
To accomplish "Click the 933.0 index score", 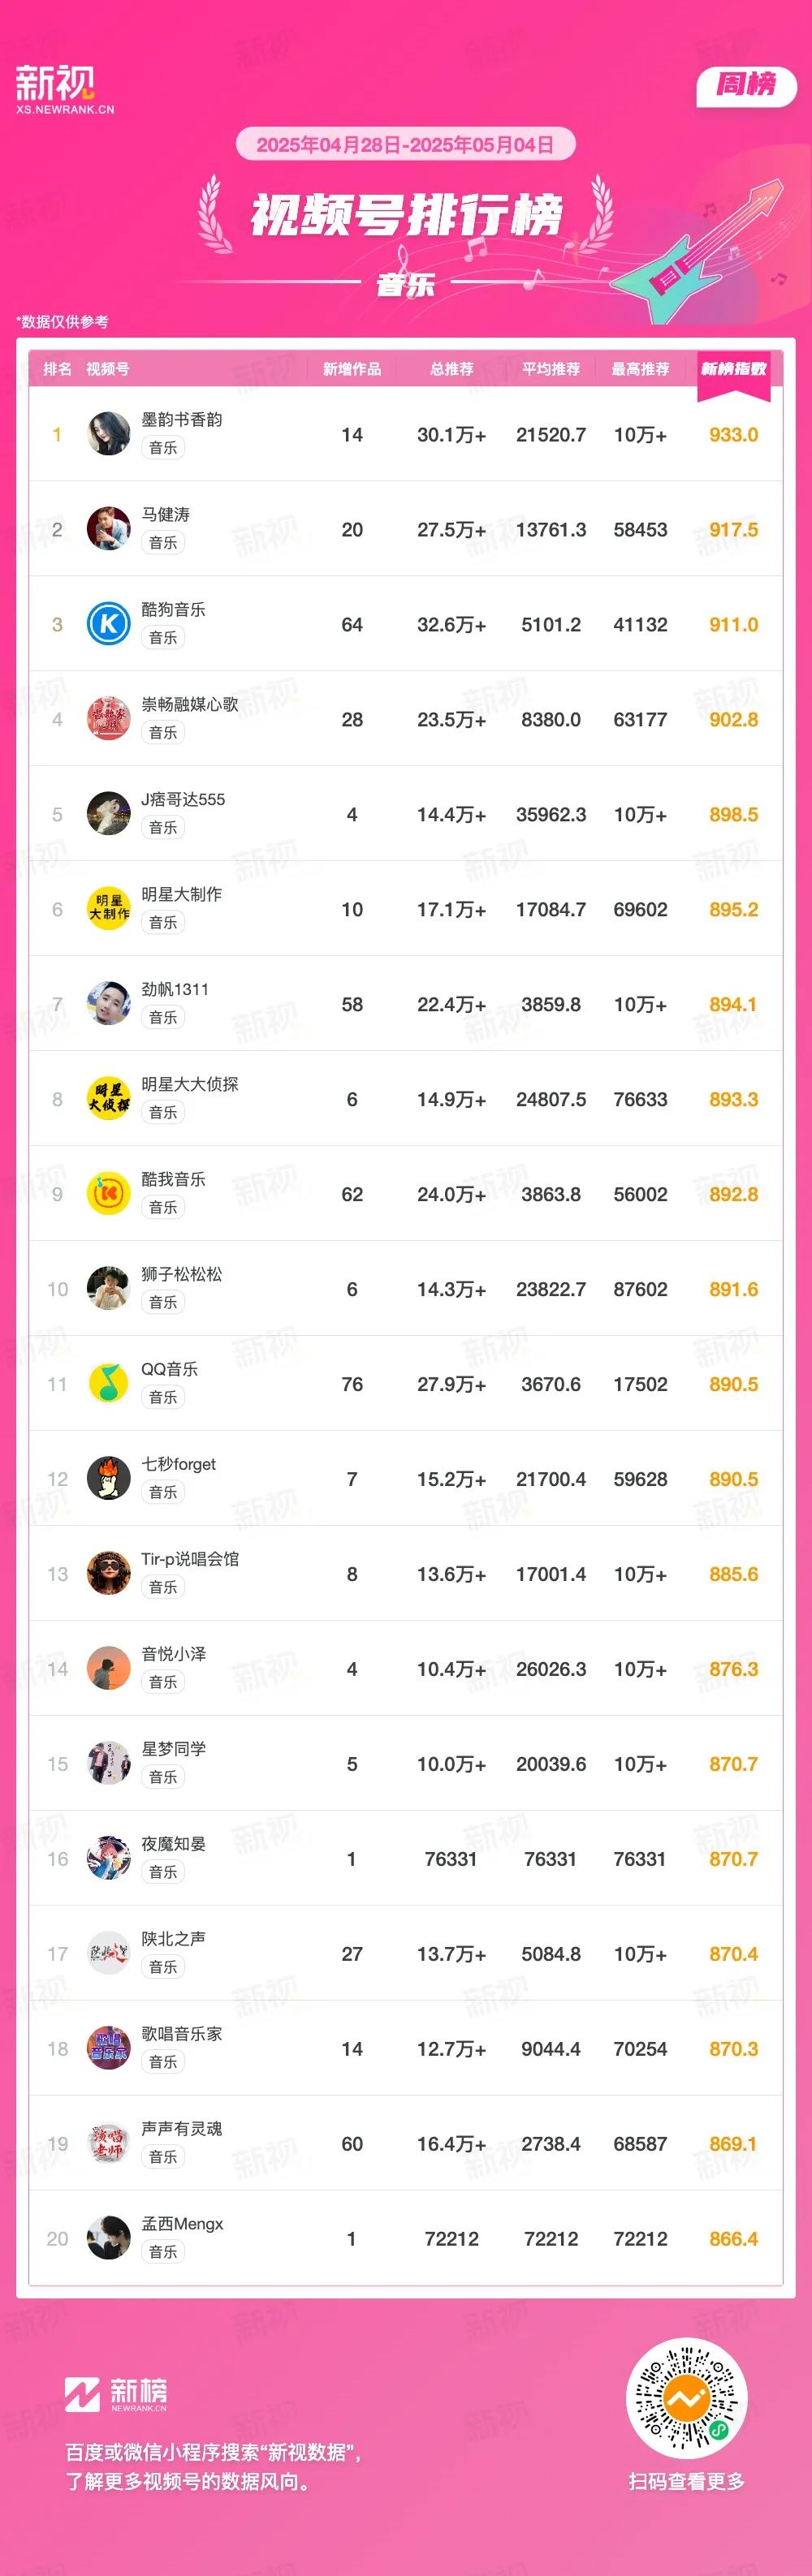I will [733, 435].
